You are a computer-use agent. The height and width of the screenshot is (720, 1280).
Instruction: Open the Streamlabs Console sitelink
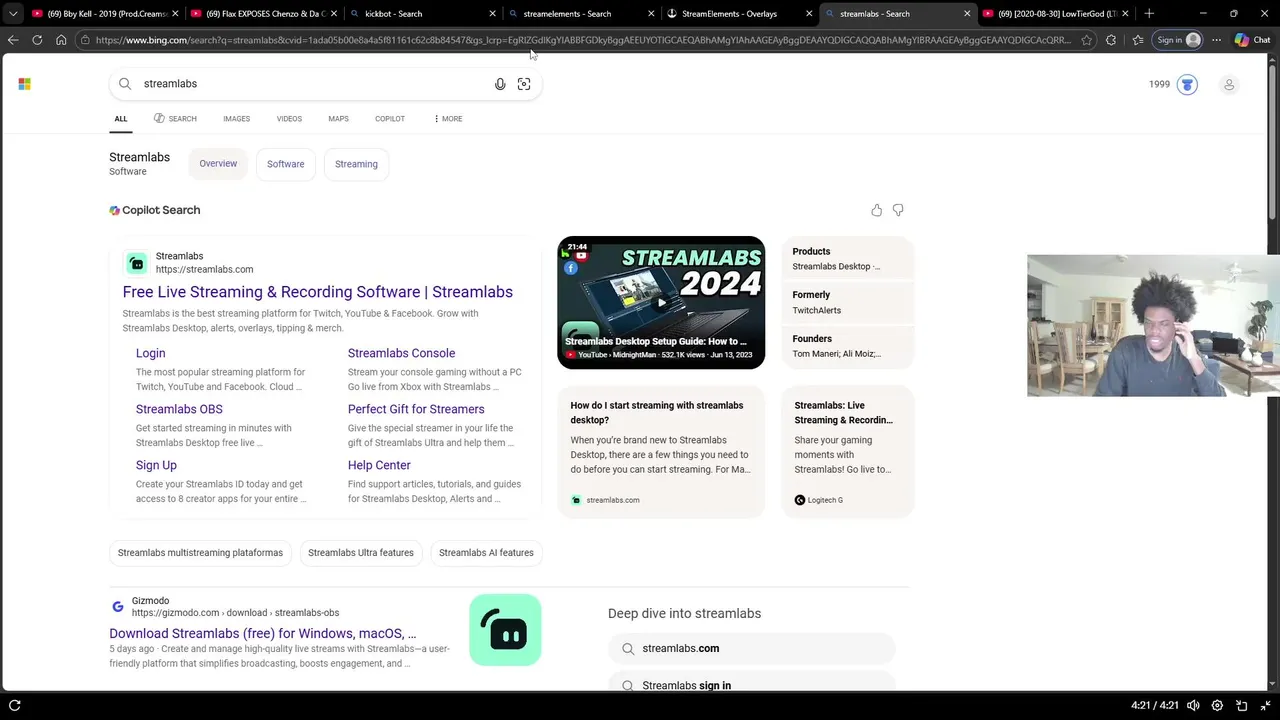click(401, 353)
